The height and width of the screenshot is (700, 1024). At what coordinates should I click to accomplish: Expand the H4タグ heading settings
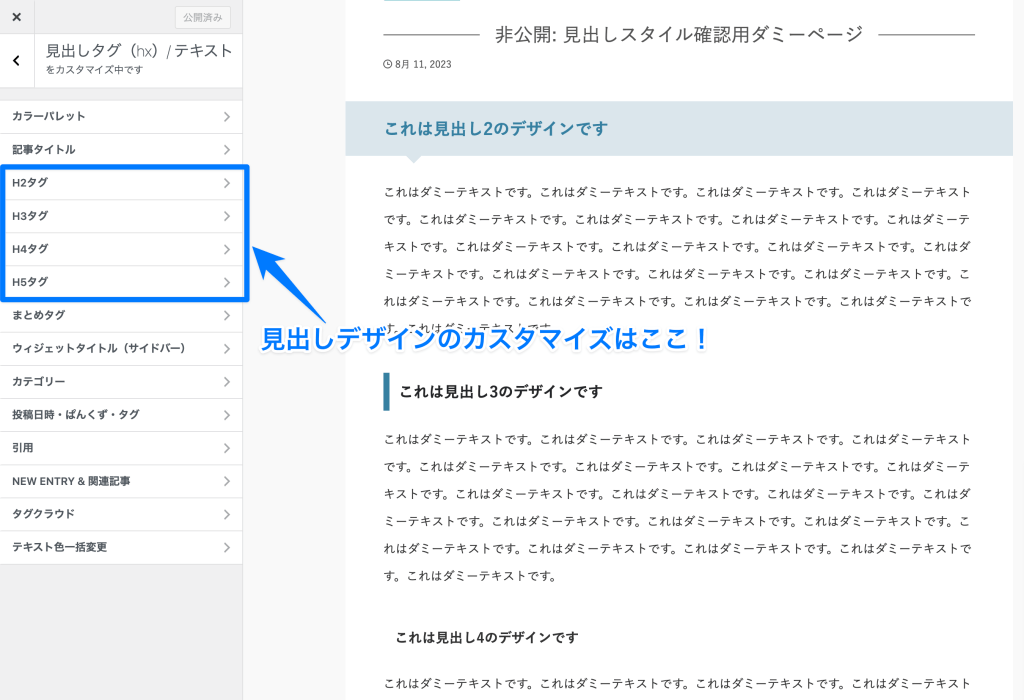(120, 248)
